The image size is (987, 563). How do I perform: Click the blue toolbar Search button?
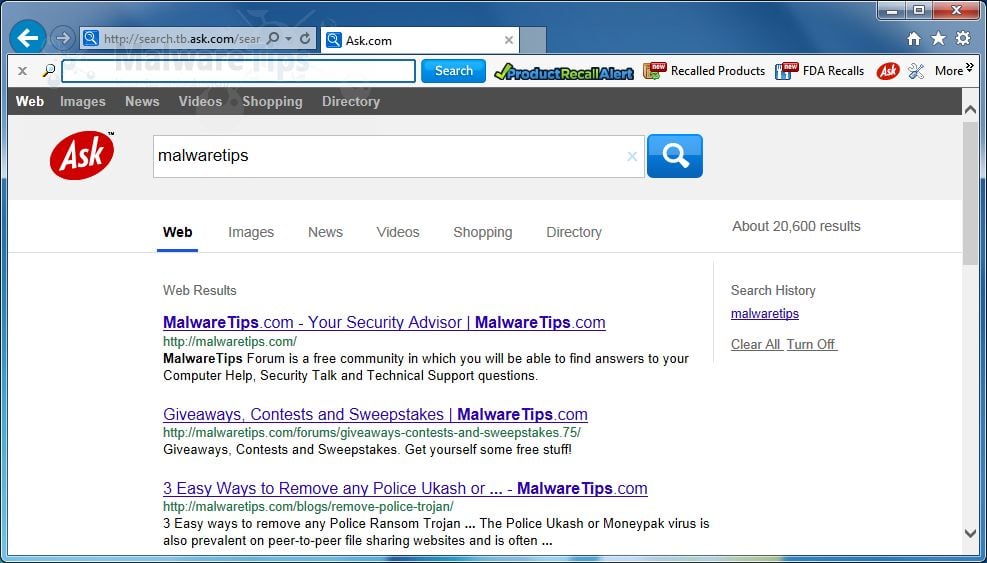pyautogui.click(x=453, y=71)
